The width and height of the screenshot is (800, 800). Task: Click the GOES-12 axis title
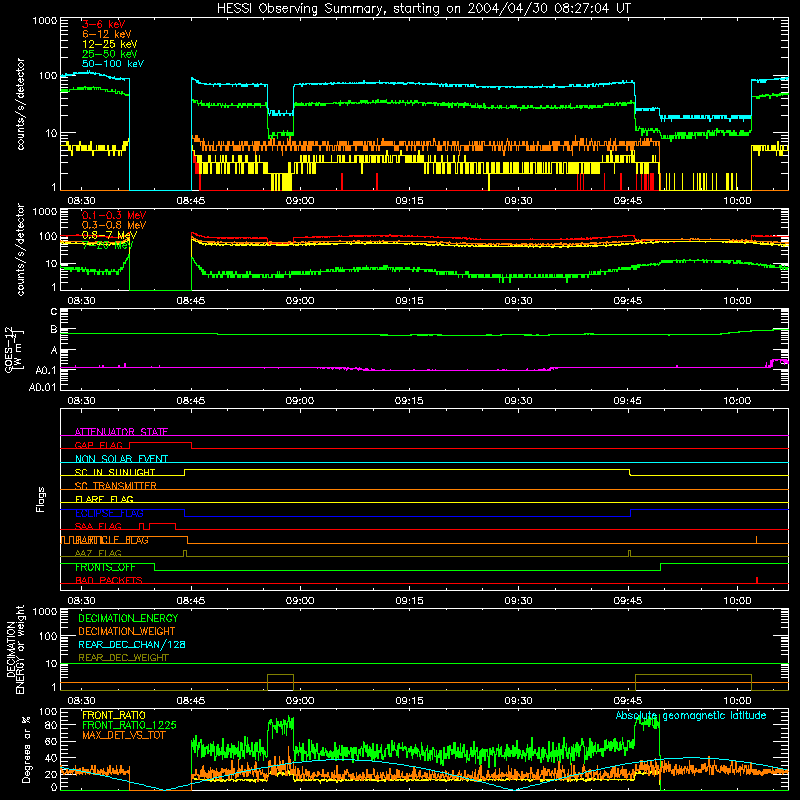click(13, 349)
